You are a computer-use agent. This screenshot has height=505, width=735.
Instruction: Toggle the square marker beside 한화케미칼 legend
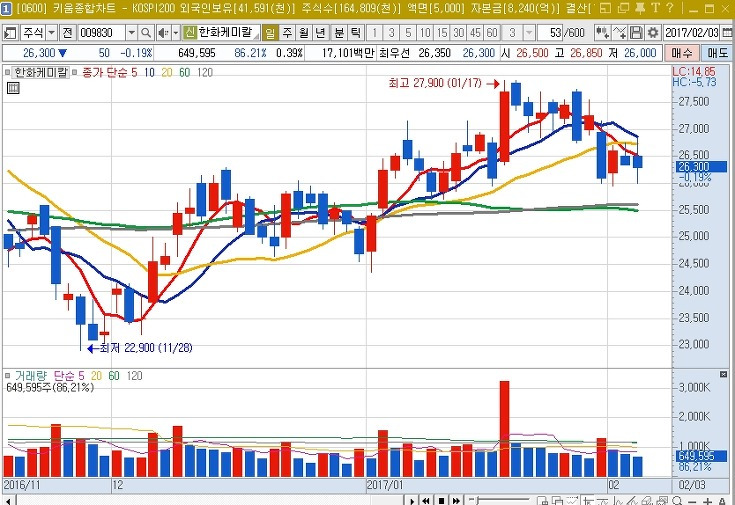pos(7,73)
